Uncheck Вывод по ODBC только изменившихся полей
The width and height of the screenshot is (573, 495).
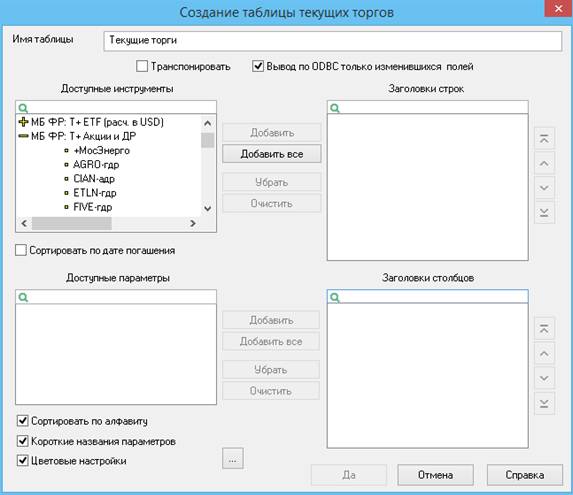(x=258, y=66)
